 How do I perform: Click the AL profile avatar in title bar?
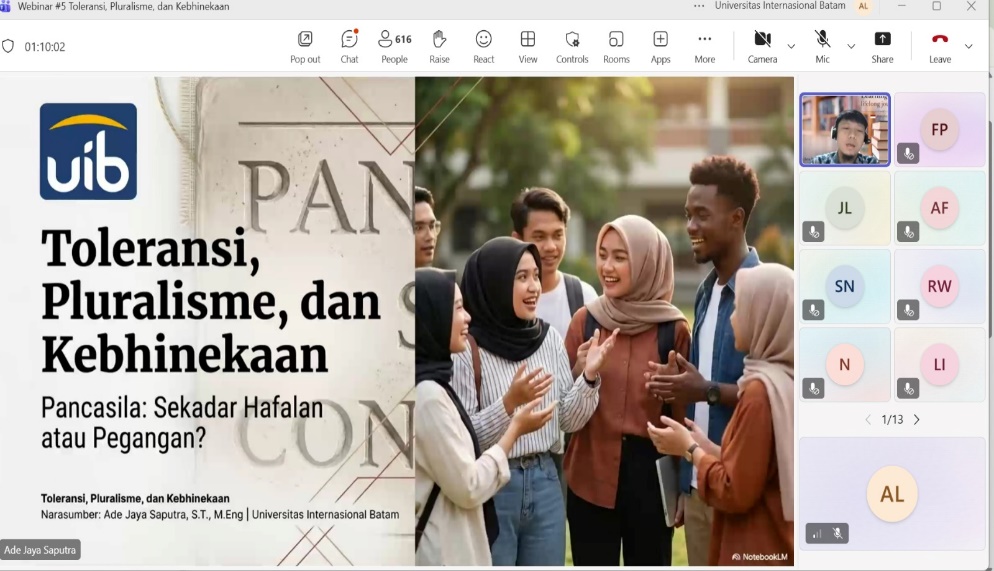pos(863,7)
